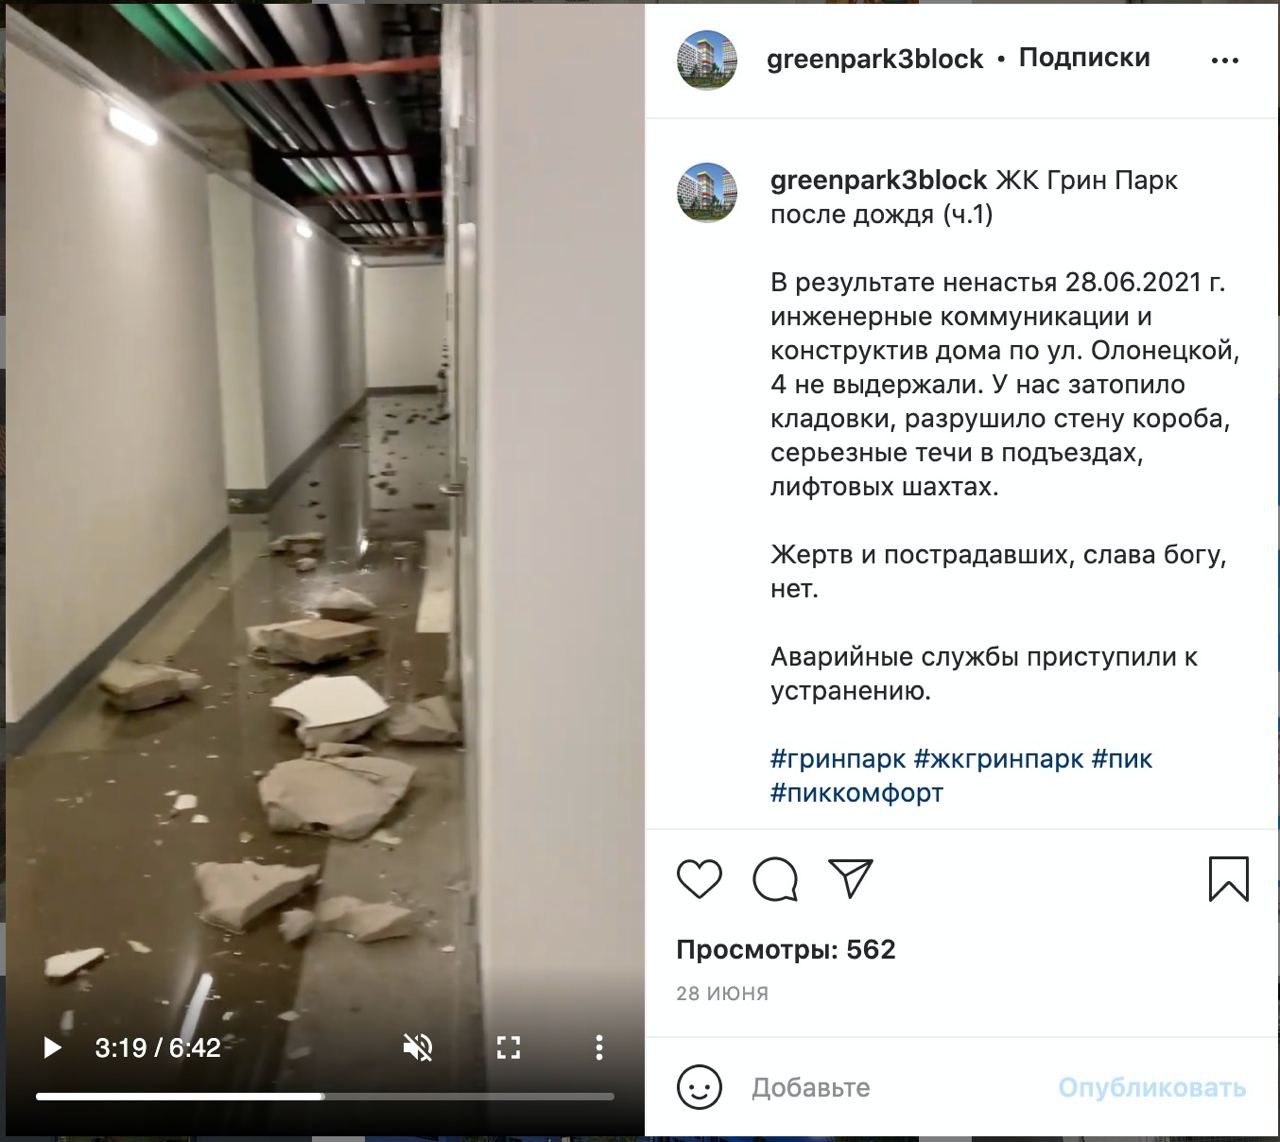Click the caption author avatar

click(707, 192)
